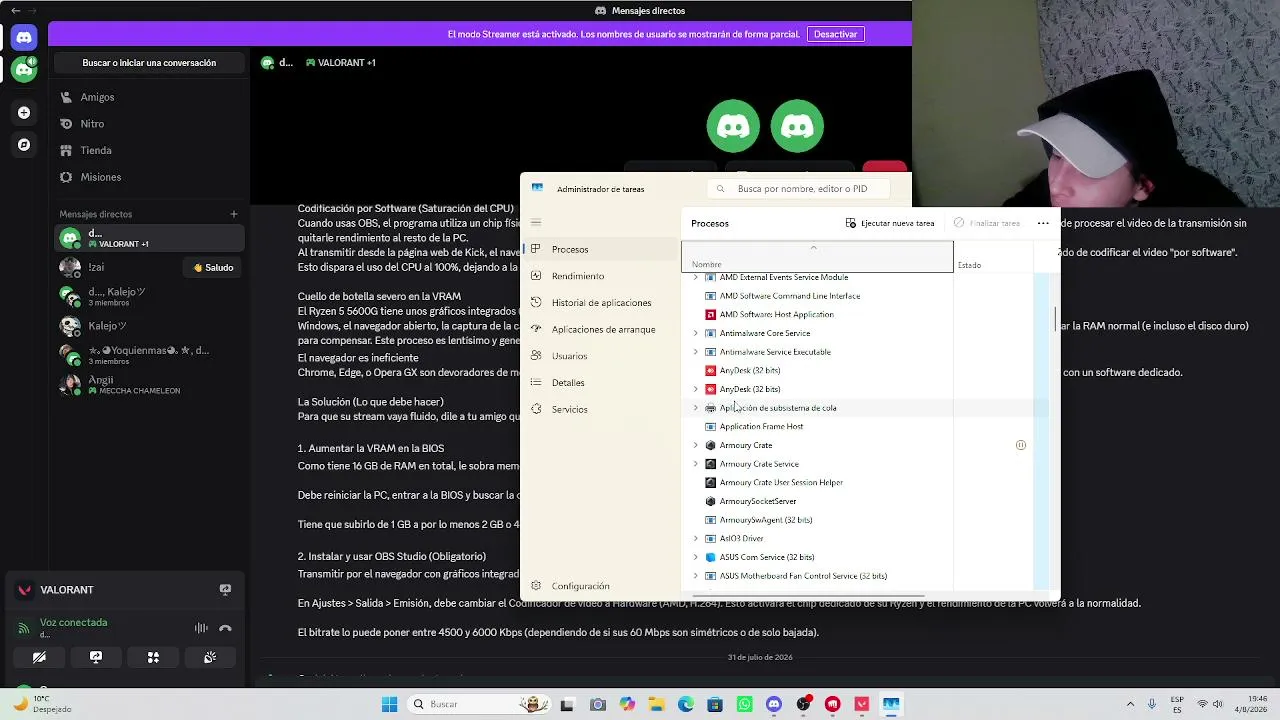This screenshot has width=1280, height=720.
Task: Open Copilot from taskbar
Action: click(x=627, y=704)
